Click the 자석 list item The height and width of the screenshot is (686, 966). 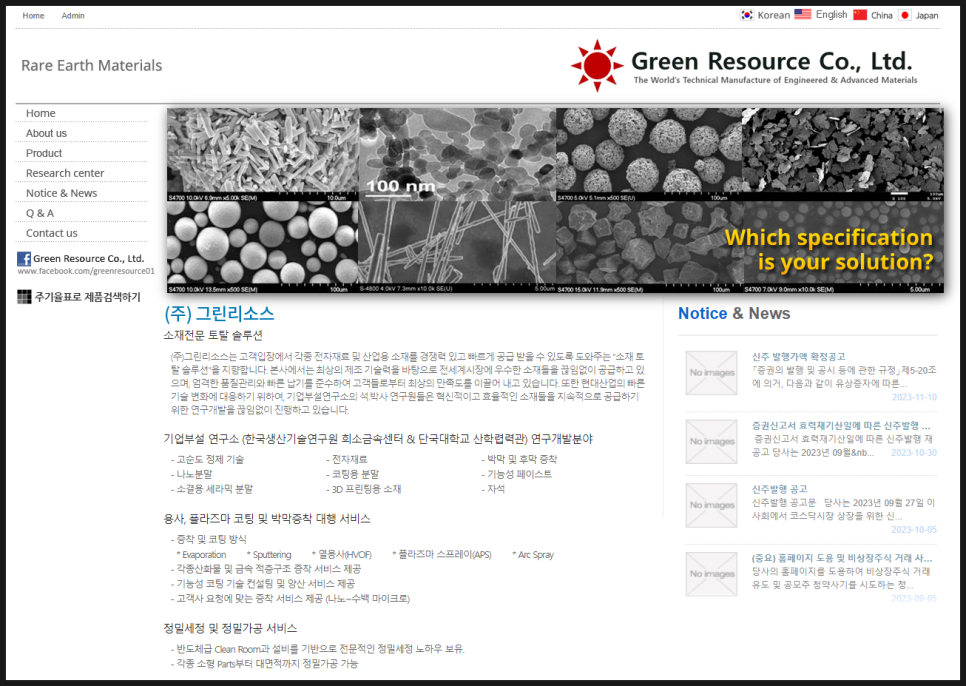[x=496, y=489]
